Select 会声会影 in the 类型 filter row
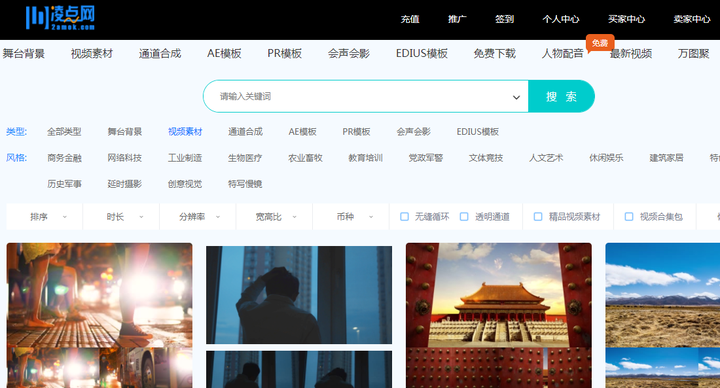Viewport: 720px width, 388px height. pyautogui.click(x=414, y=132)
